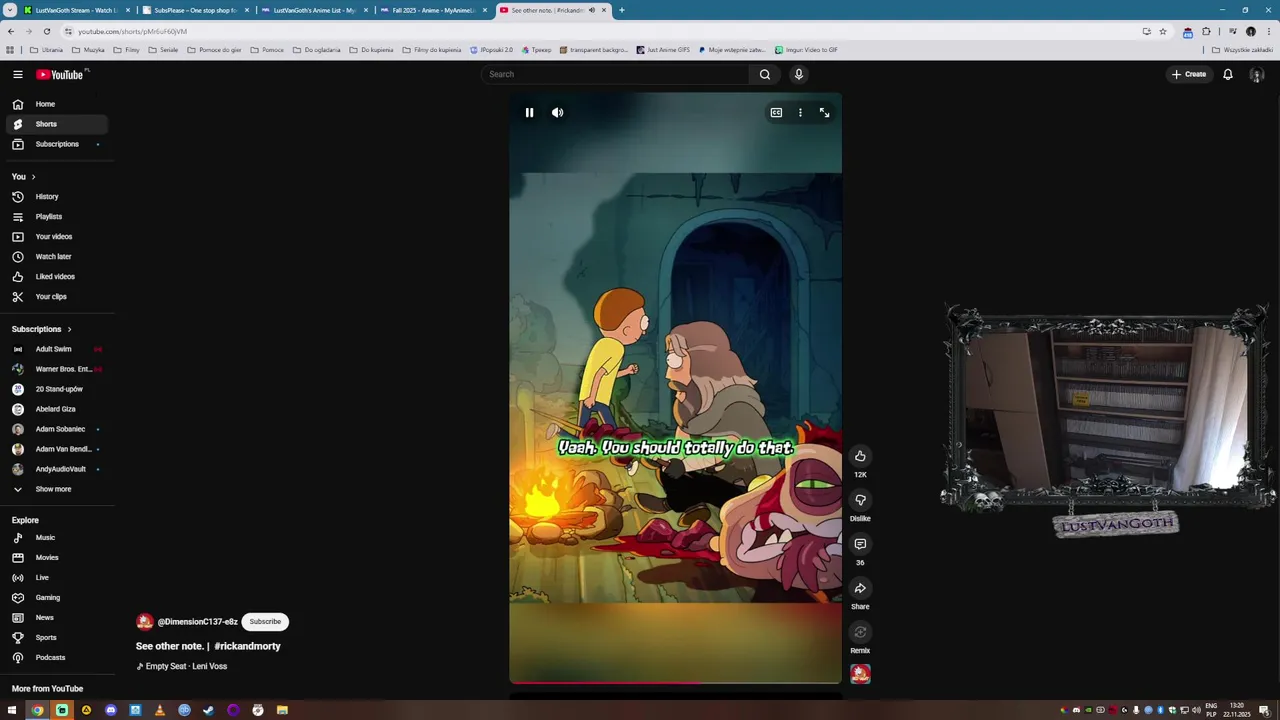1280x720 pixels.
Task: Open Warner Bros. Ent... channel
Action: pyautogui.click(x=57, y=369)
